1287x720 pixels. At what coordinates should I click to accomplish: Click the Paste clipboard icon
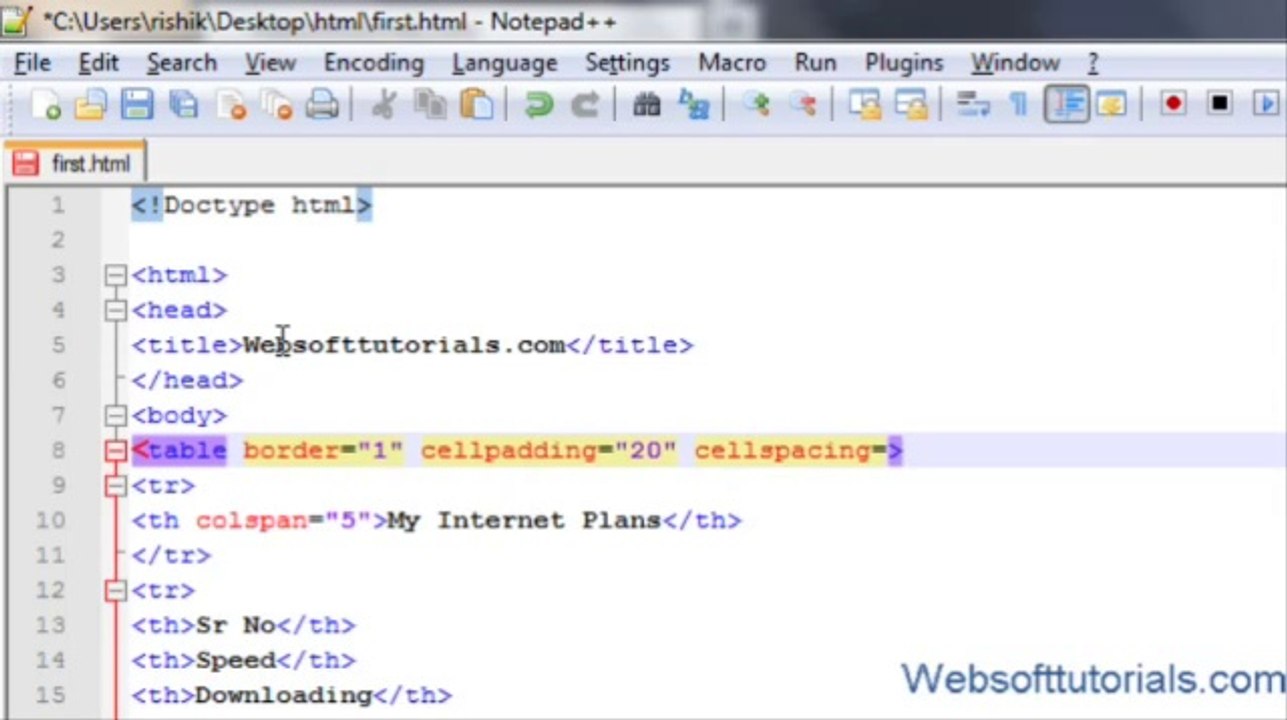(x=477, y=104)
